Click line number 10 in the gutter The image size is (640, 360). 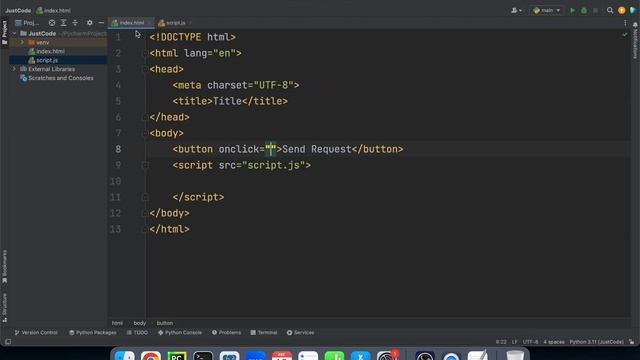(116, 181)
